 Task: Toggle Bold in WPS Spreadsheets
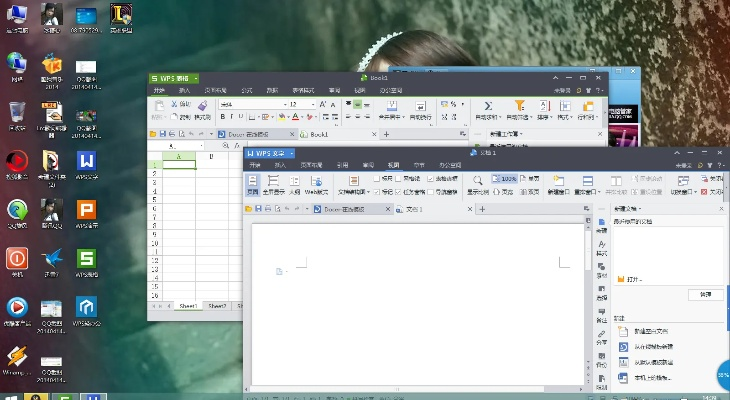[223, 116]
